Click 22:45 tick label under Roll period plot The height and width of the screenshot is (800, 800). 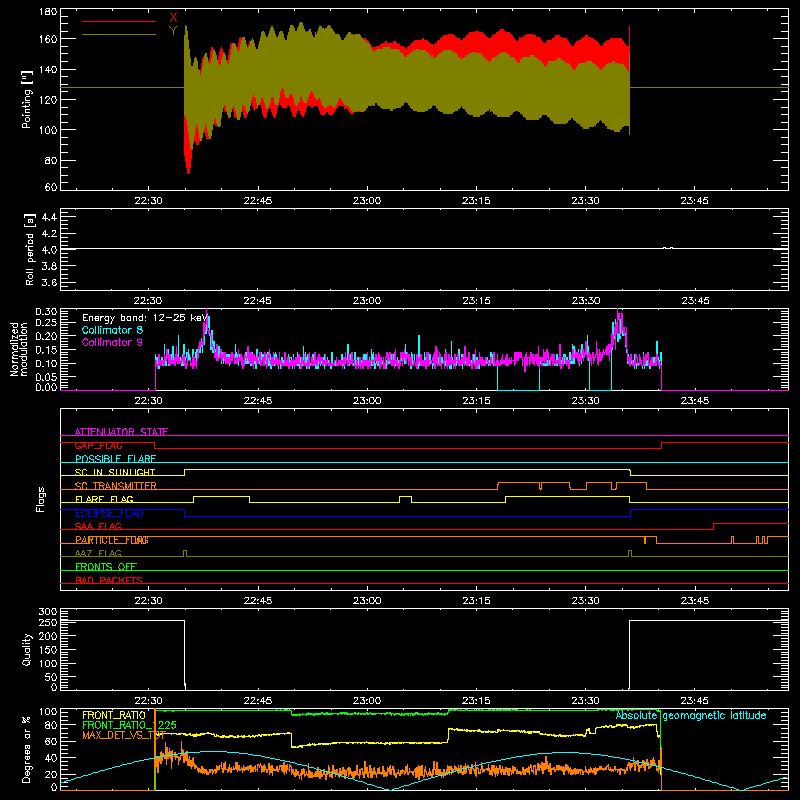pyautogui.click(x=258, y=301)
